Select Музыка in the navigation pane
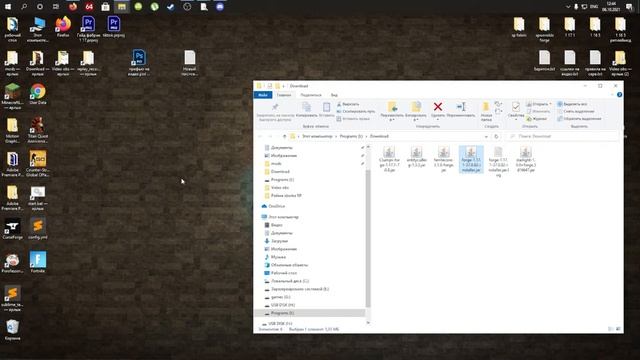The height and width of the screenshot is (360, 640). pos(278,257)
